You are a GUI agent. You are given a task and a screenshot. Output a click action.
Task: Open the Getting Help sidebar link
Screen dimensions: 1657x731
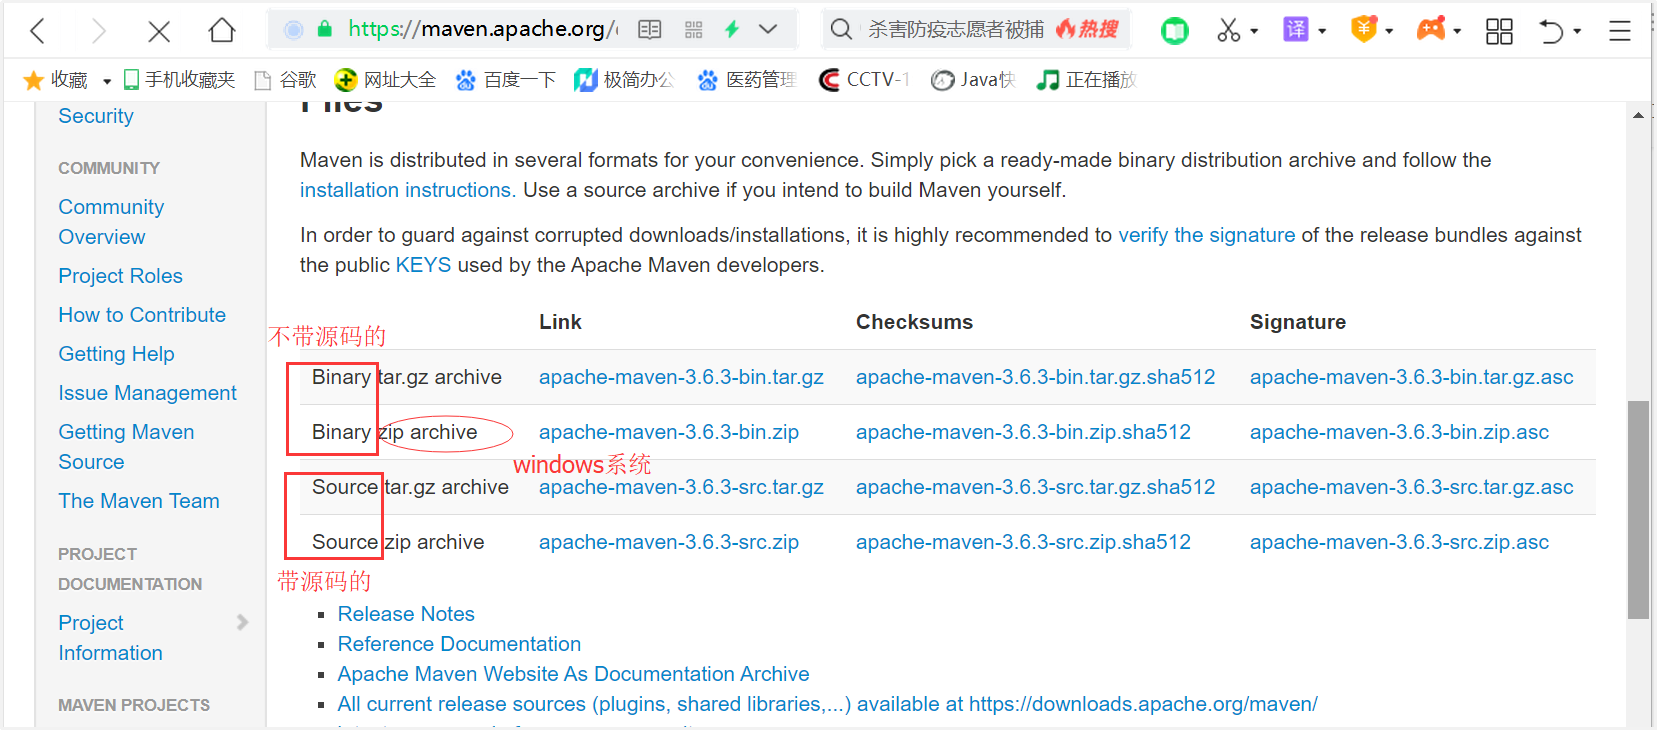[116, 354]
